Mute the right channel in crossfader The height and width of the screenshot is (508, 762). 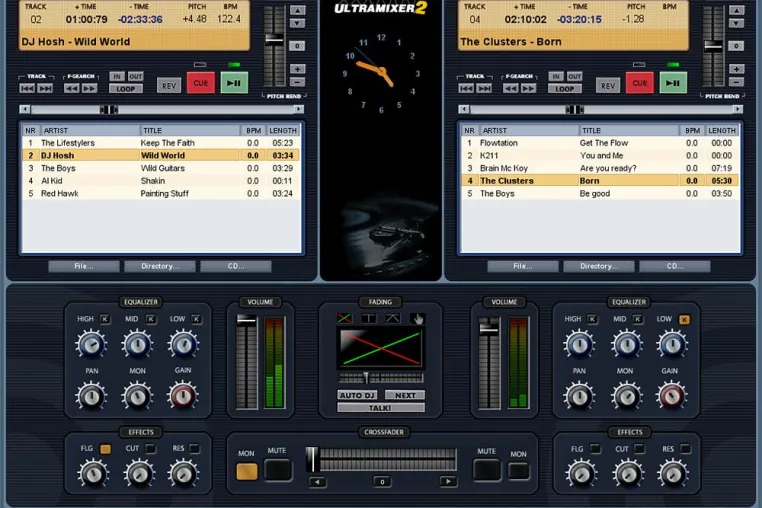(x=487, y=470)
